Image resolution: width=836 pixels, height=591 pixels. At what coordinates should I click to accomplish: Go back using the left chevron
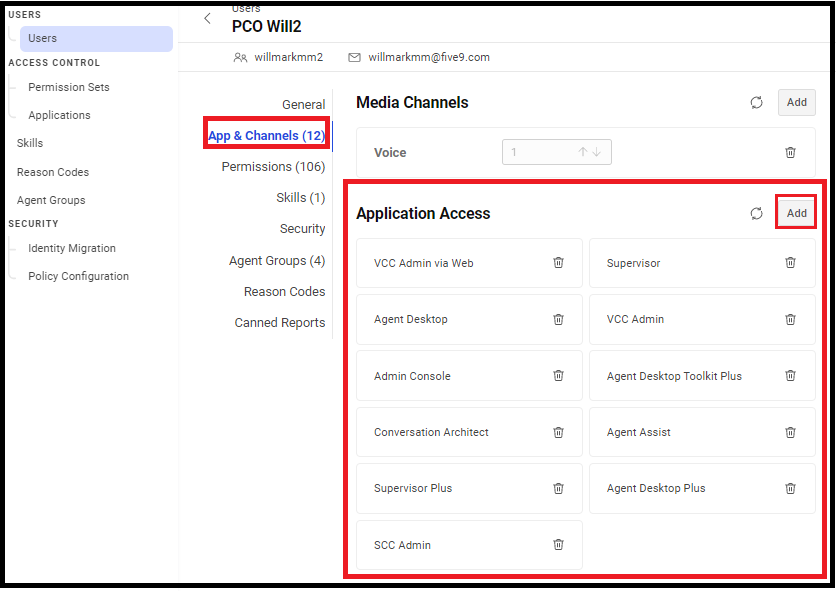207,19
